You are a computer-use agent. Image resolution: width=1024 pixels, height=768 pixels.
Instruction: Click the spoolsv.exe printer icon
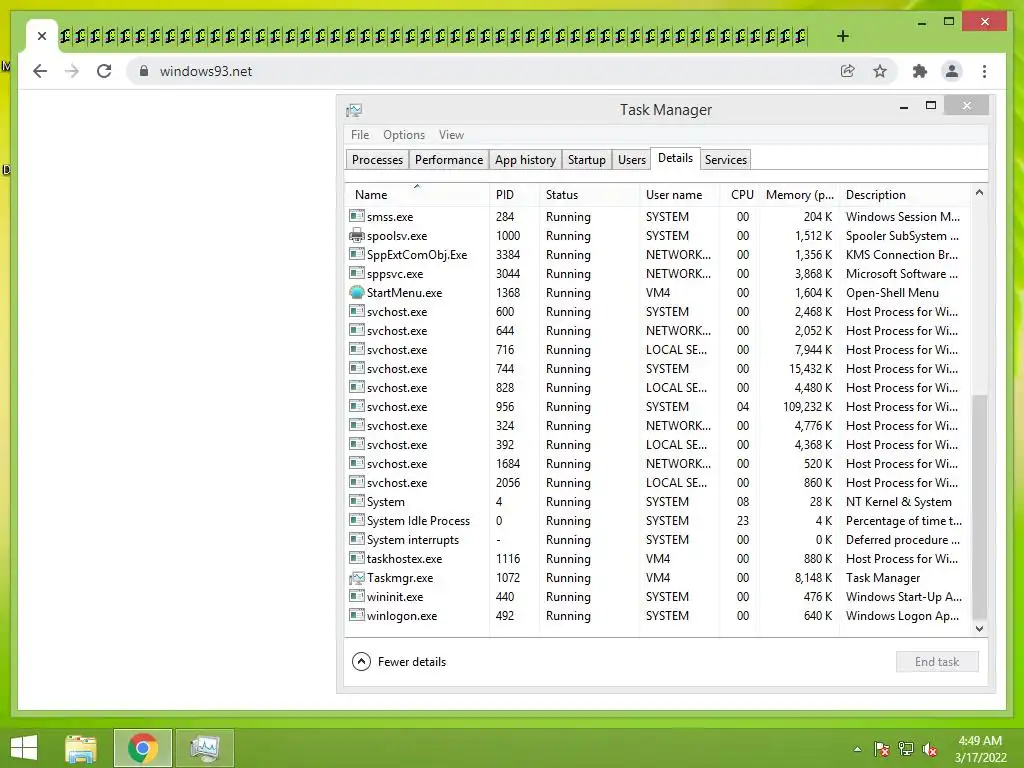tap(357, 235)
